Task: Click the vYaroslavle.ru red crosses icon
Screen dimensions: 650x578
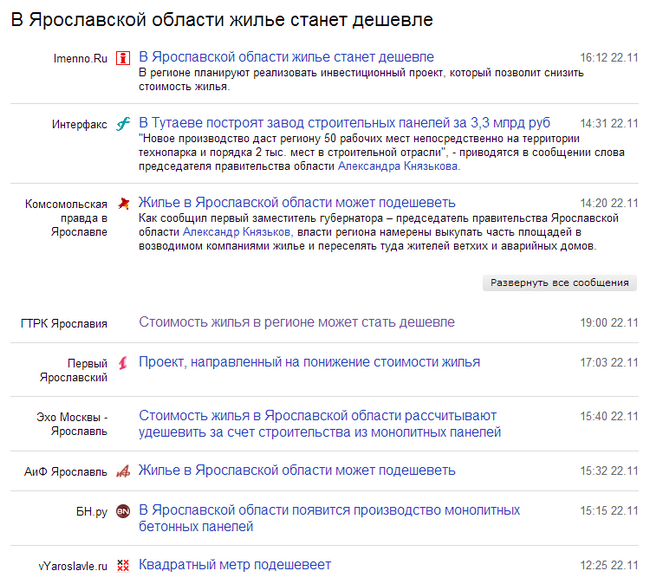Action: 123,565
